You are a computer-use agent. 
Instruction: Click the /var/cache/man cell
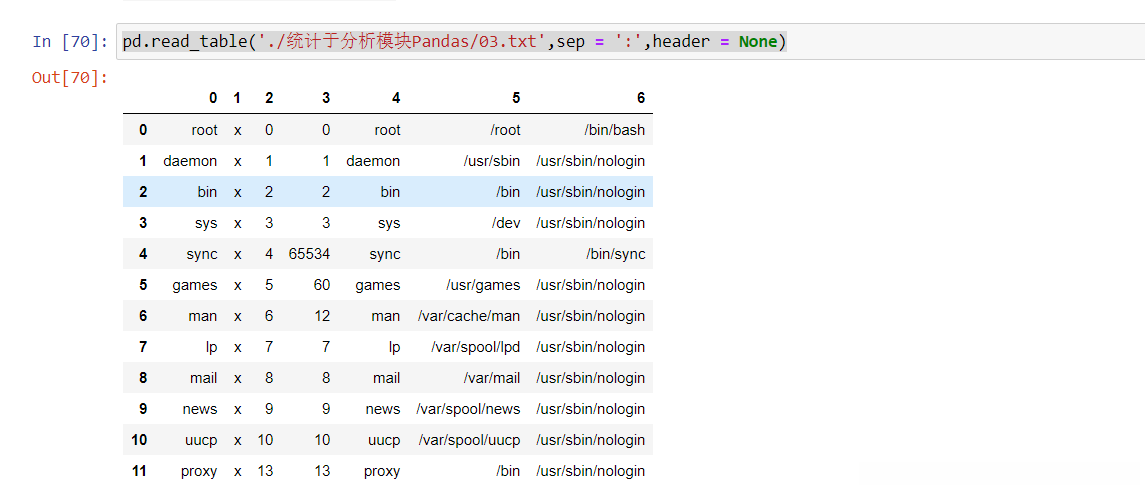click(x=470, y=316)
